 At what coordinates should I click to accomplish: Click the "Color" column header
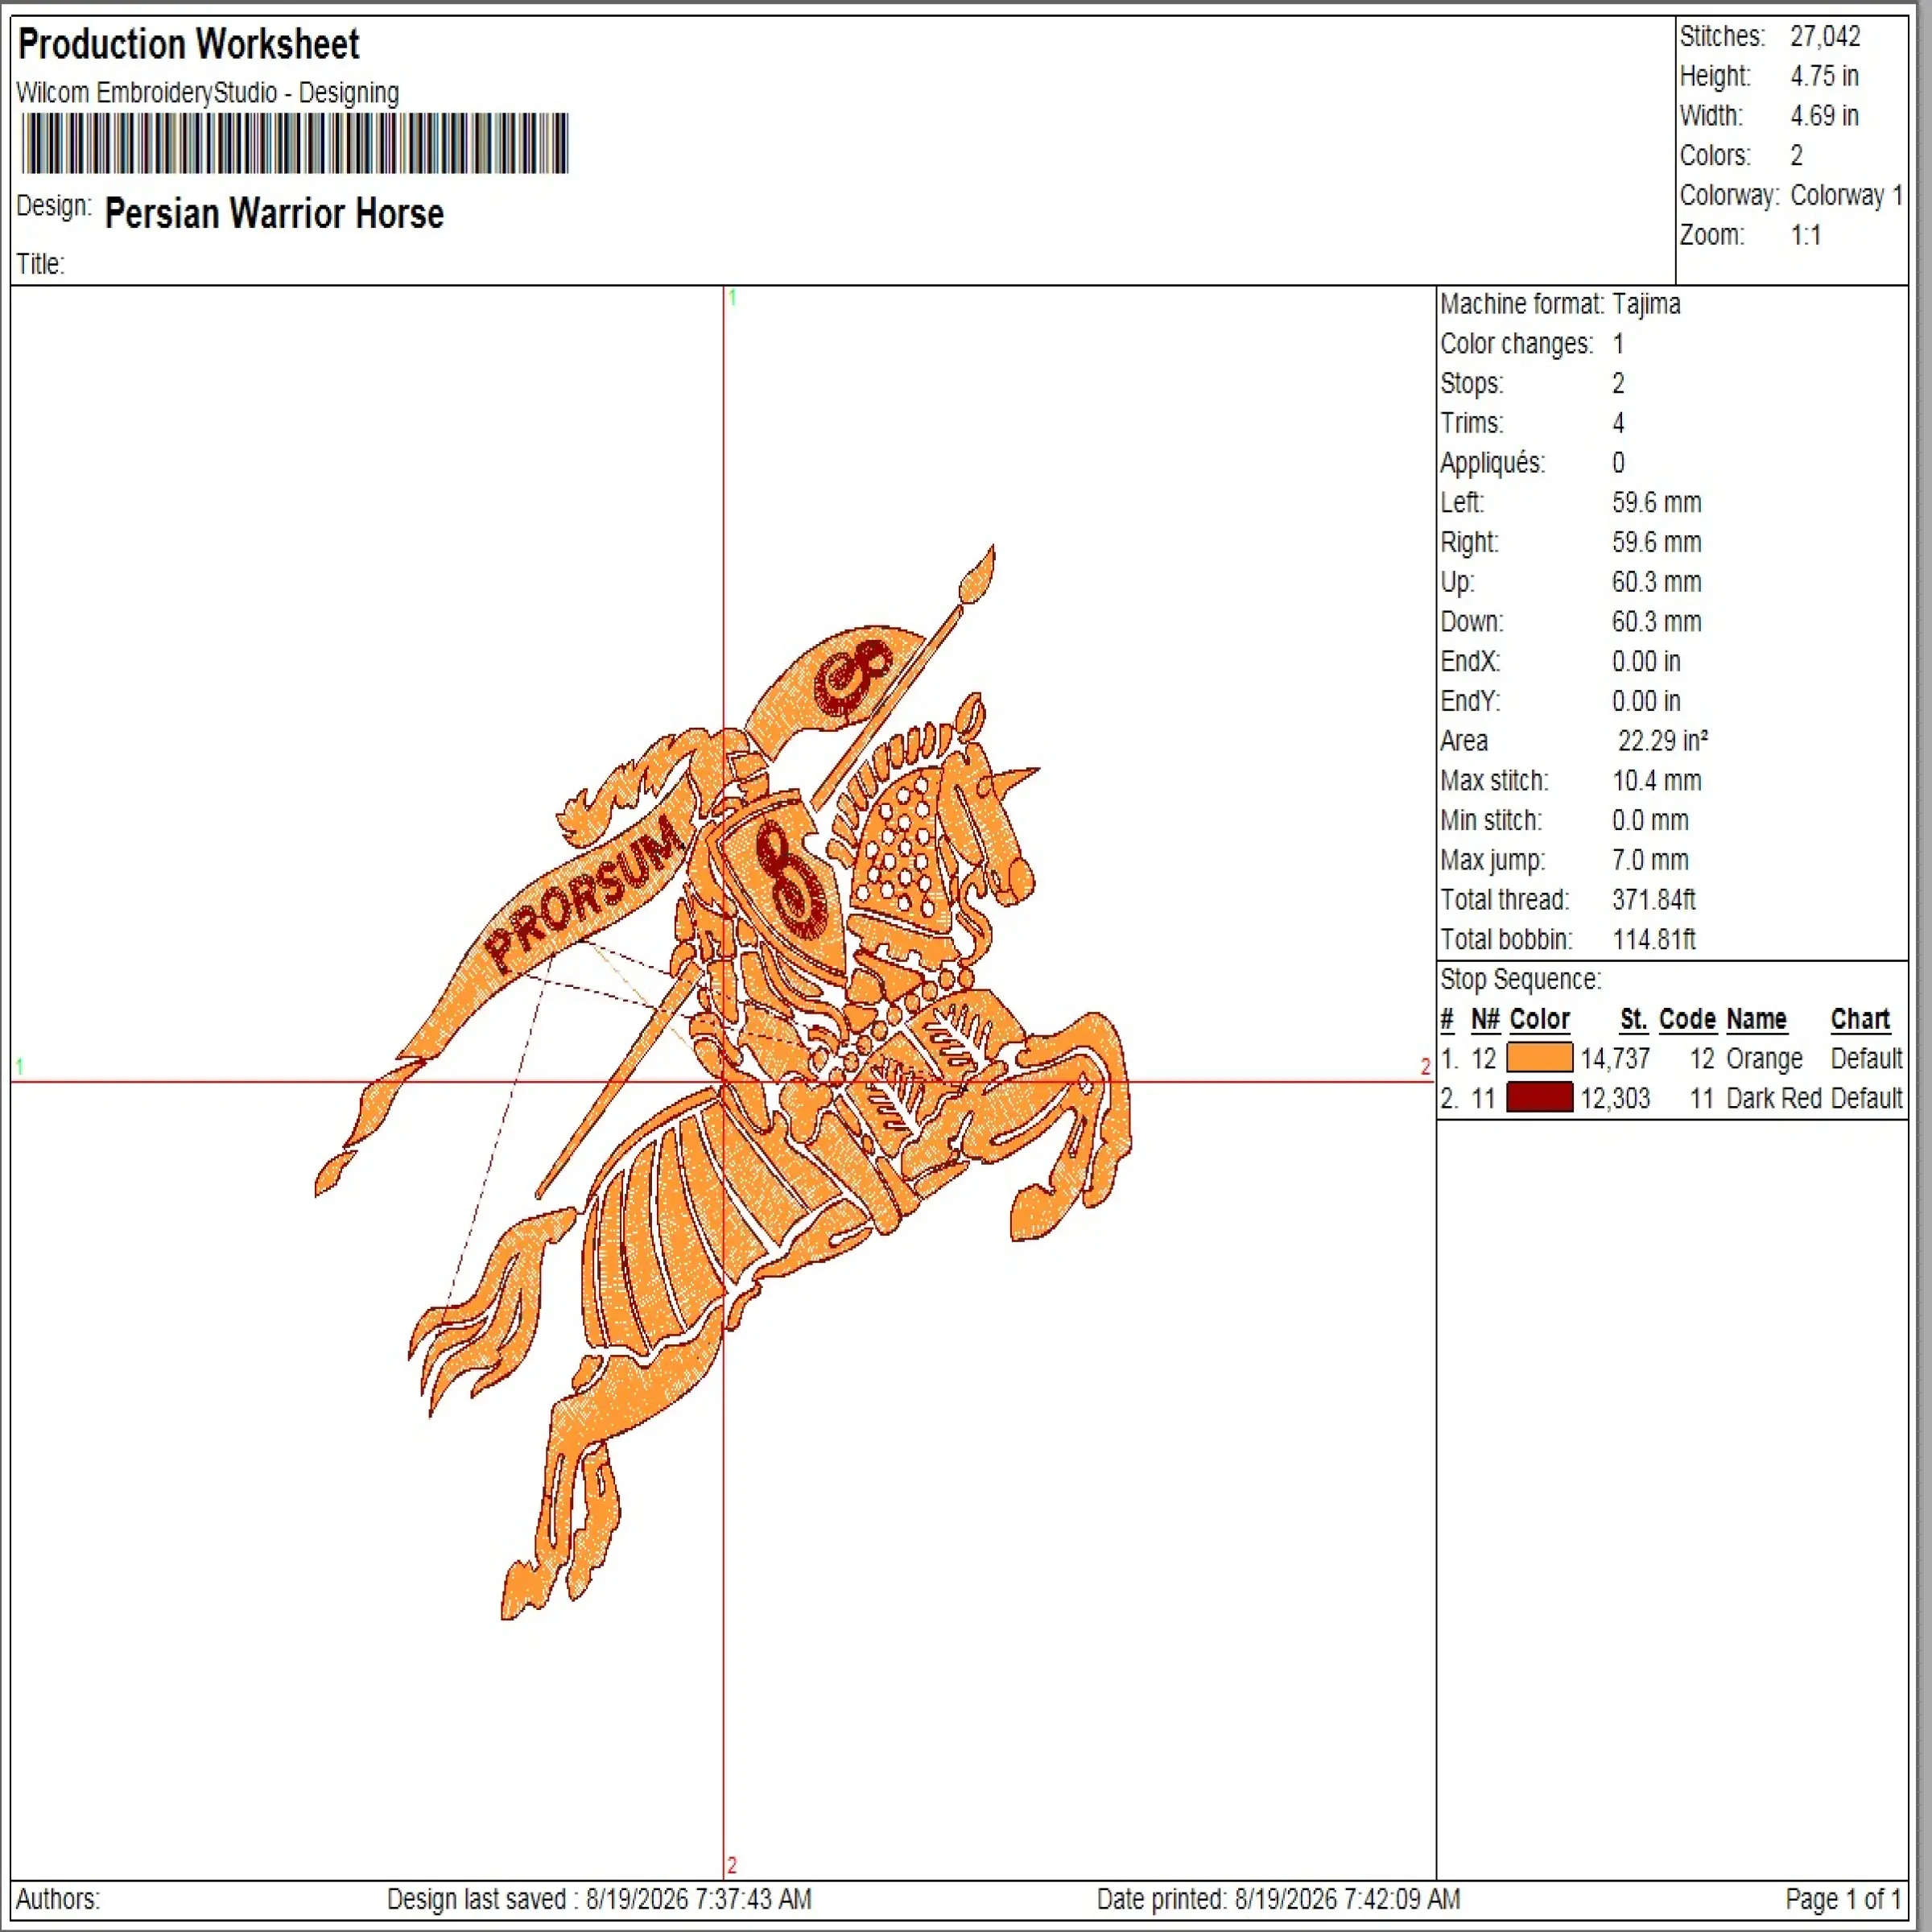coord(1540,1020)
